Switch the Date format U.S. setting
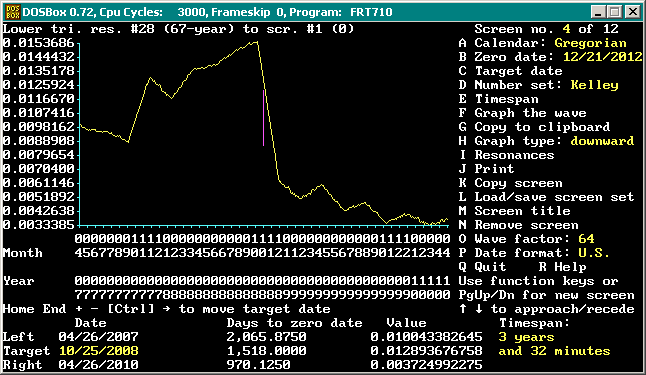The width and height of the screenshot is (646, 375). tap(534, 253)
